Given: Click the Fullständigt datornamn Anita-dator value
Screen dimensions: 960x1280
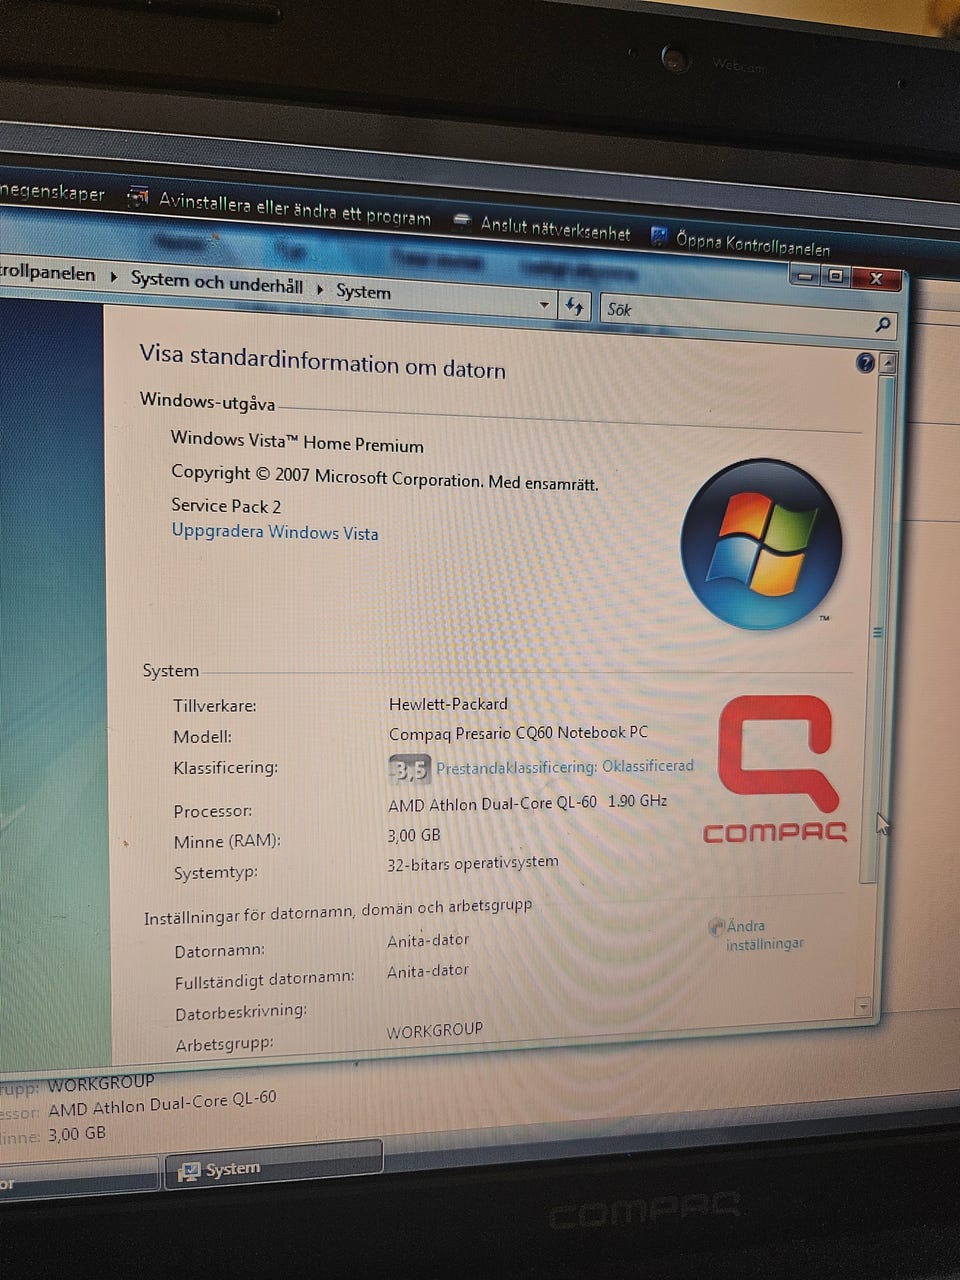Looking at the screenshot, I should [x=428, y=971].
